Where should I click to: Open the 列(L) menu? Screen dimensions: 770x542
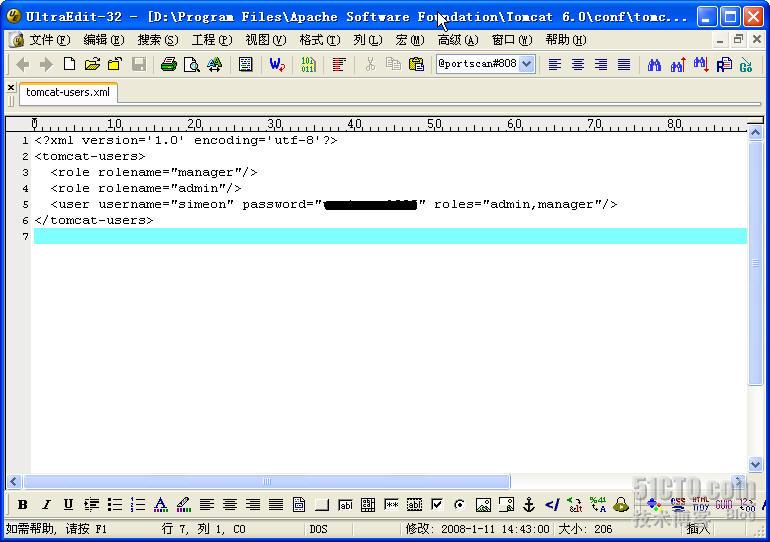(x=368, y=40)
